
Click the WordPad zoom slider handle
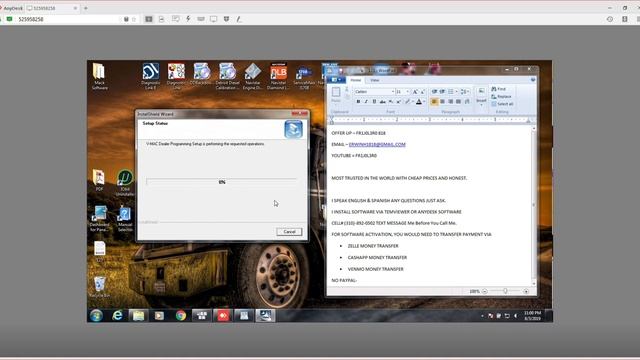click(x=505, y=291)
